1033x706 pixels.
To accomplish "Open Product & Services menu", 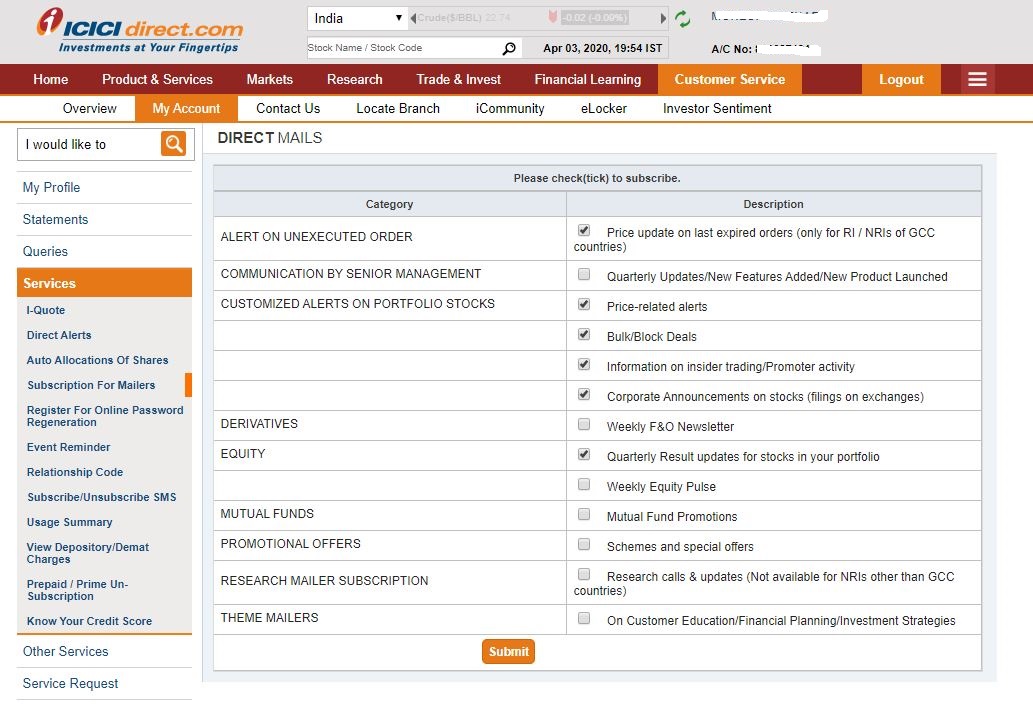I will [157, 79].
